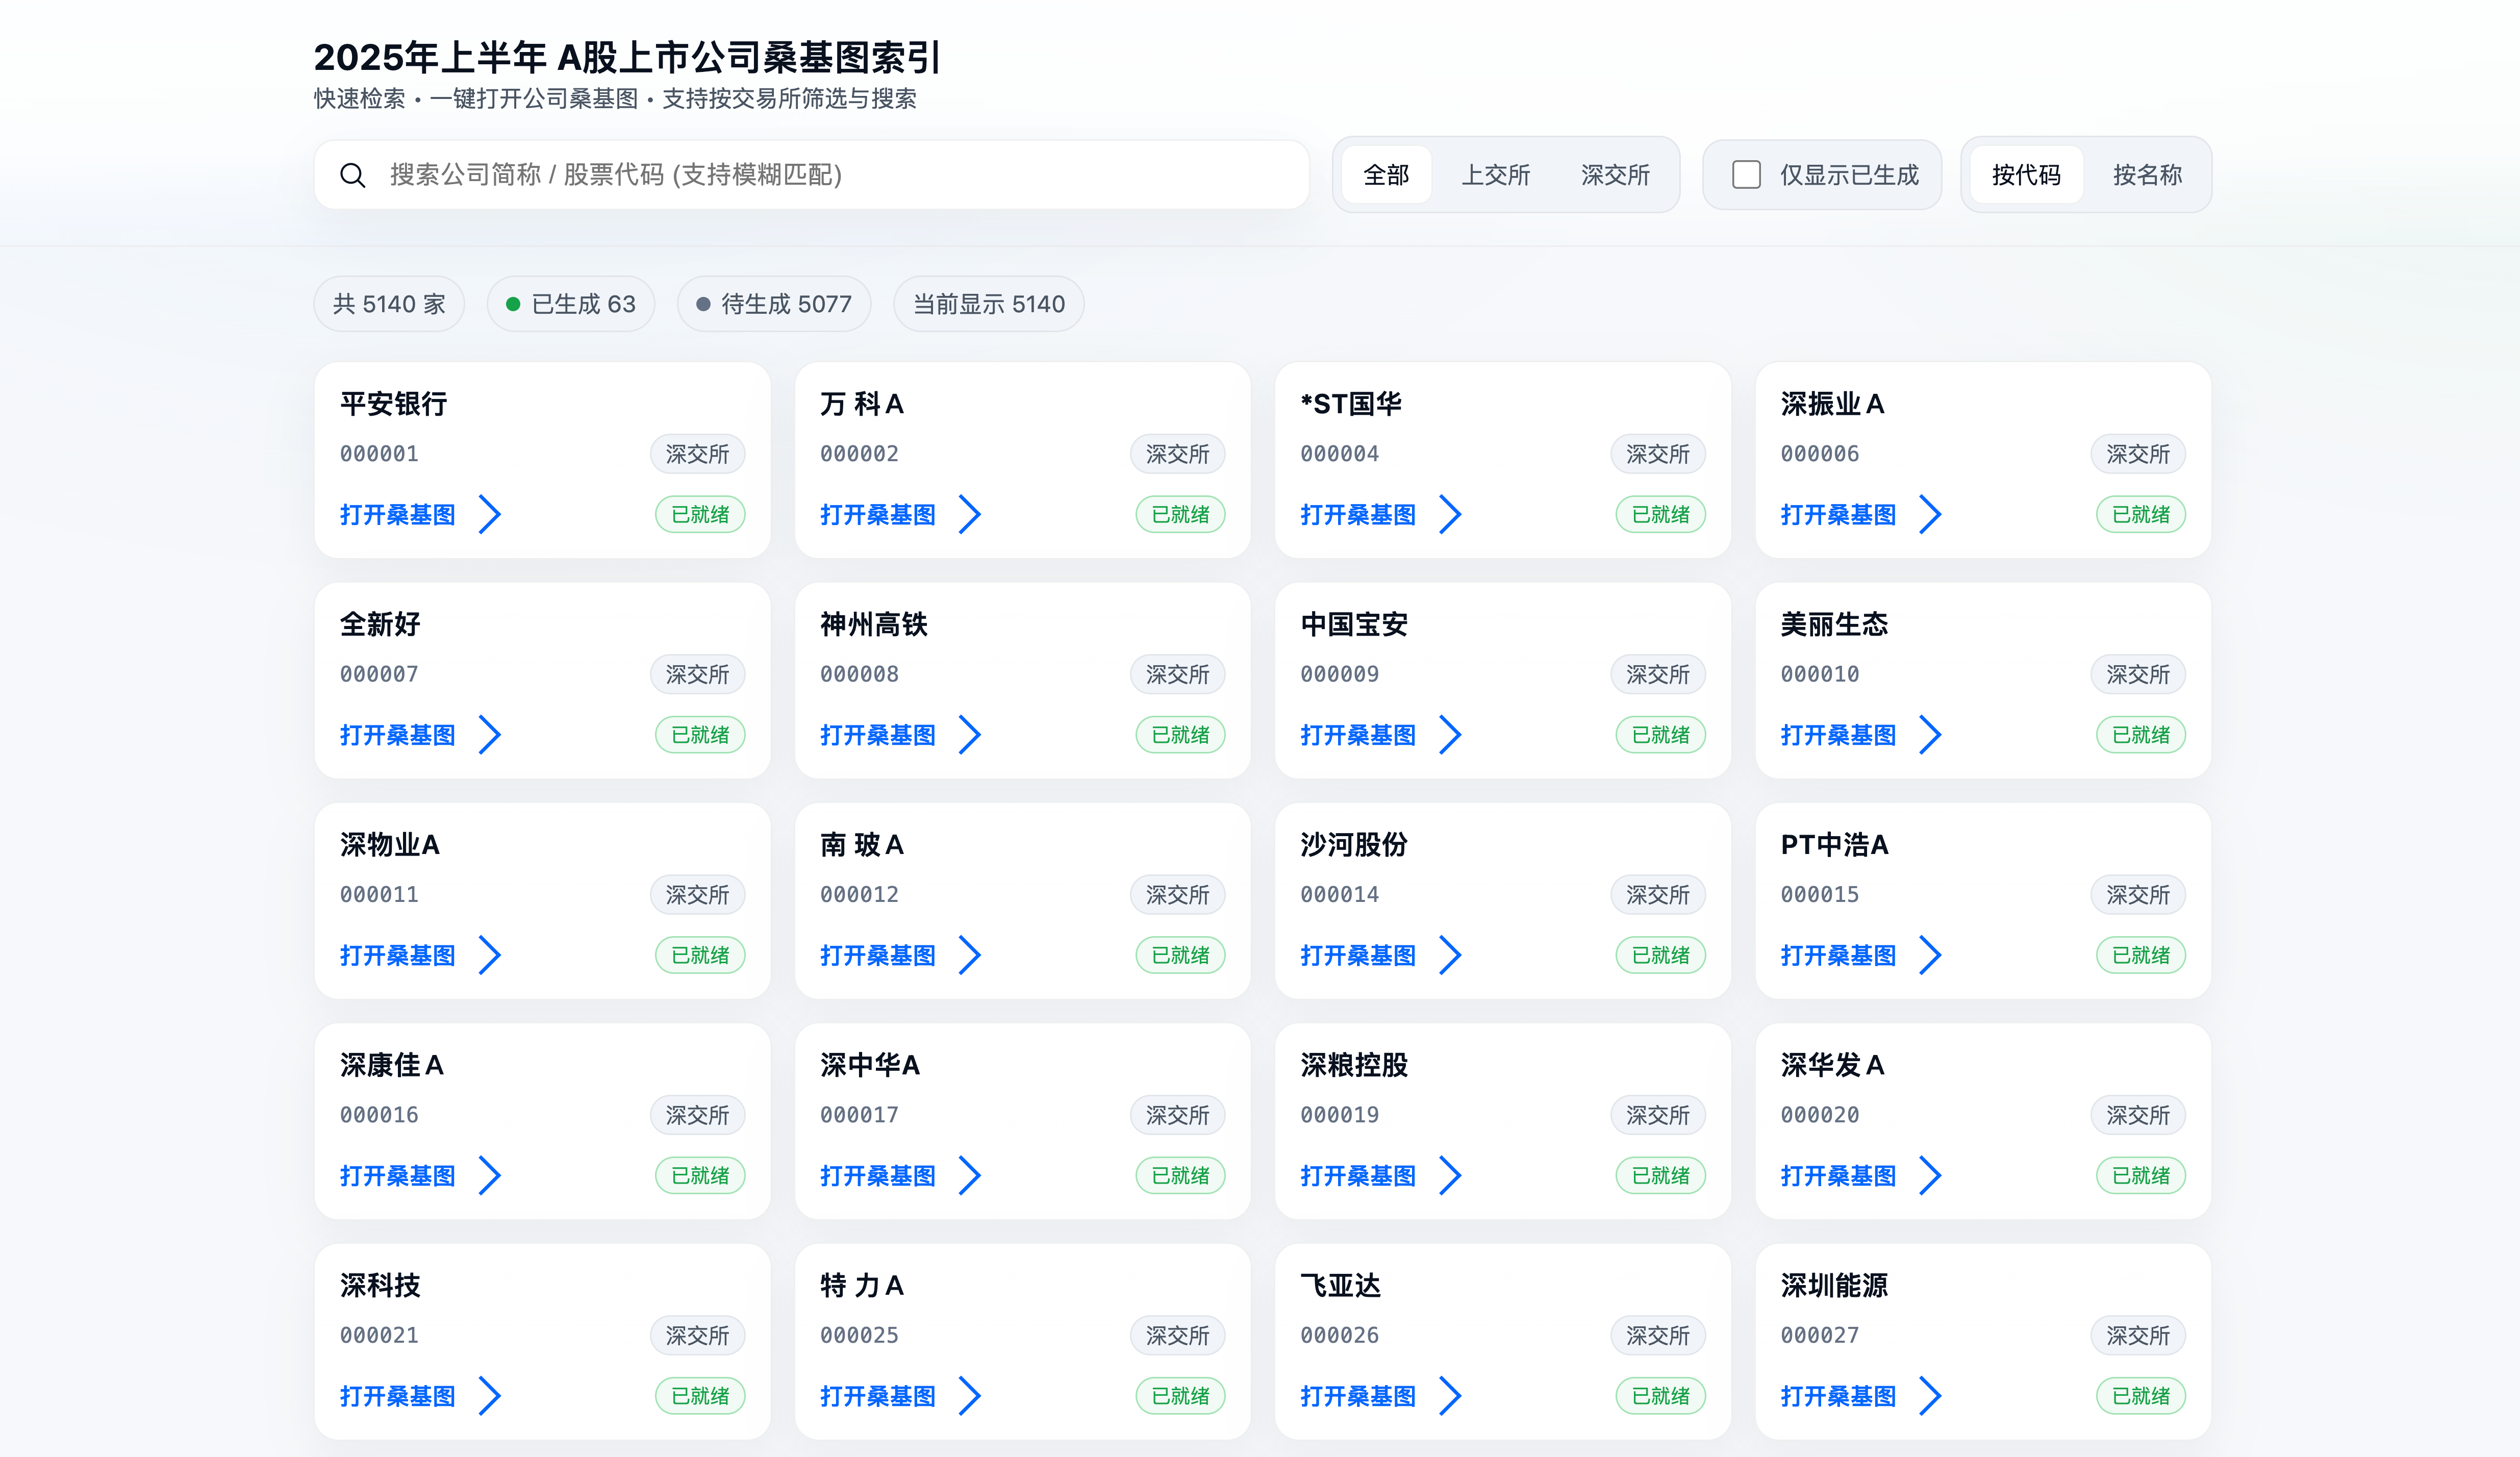Click the gray dot in 待生成 5077 chip
Image resolution: width=2520 pixels, height=1457 pixels.
coord(703,303)
